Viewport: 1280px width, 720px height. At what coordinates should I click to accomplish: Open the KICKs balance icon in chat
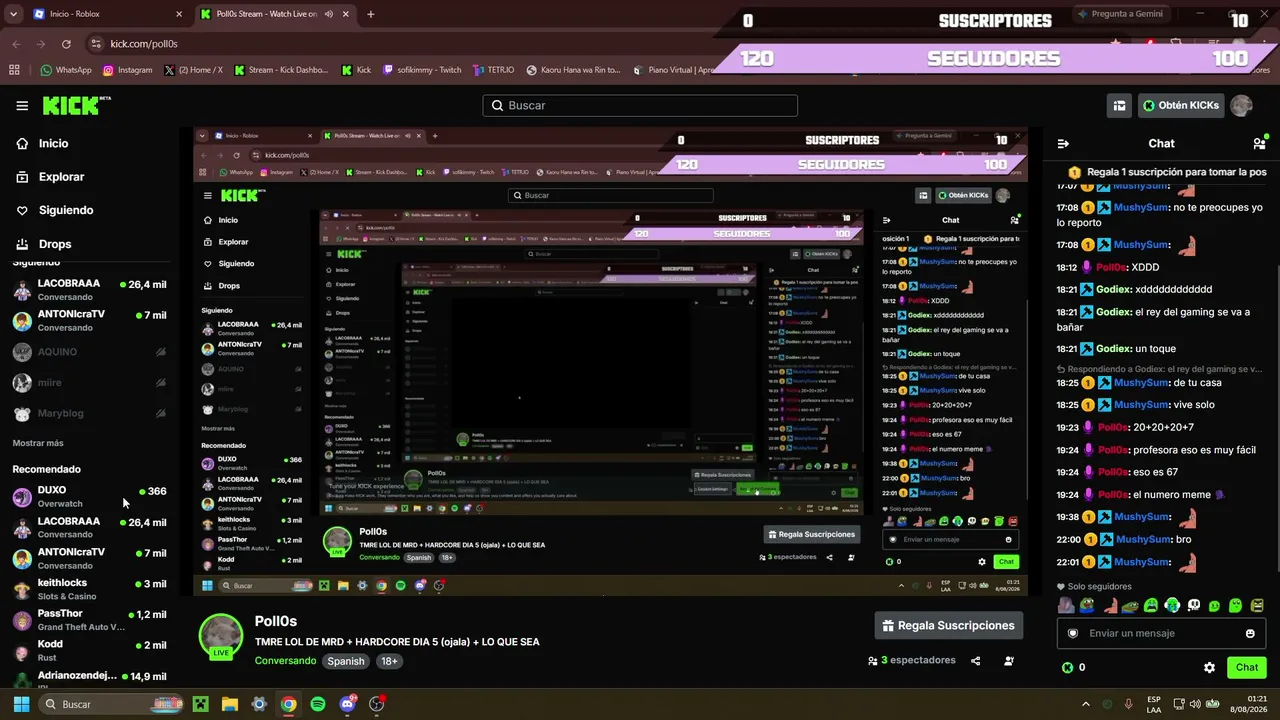1067,667
